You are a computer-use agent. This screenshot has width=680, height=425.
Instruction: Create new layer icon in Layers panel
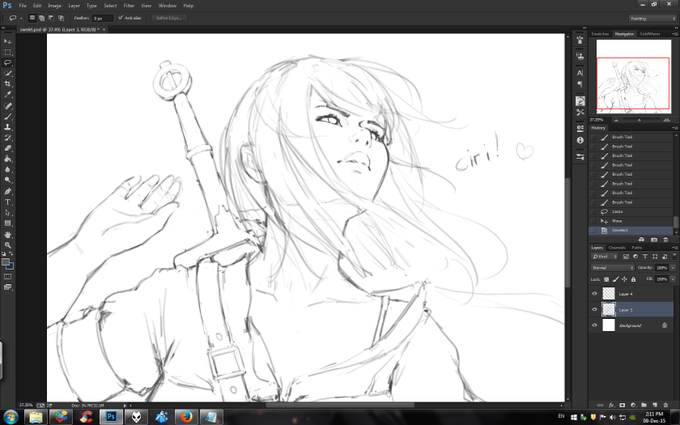[x=654, y=405]
